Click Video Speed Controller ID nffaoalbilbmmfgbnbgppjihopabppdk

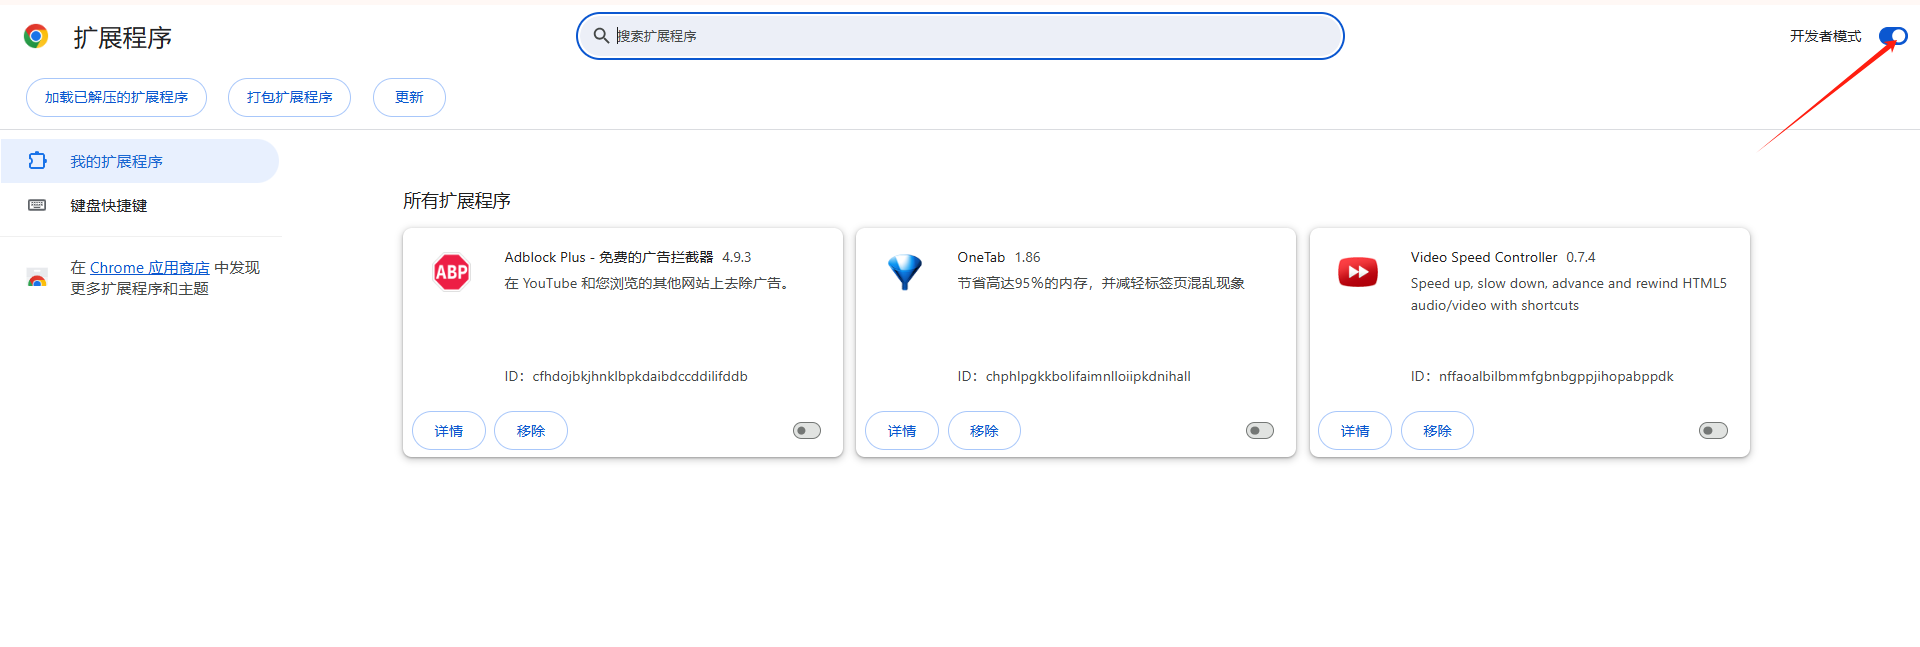point(1542,377)
